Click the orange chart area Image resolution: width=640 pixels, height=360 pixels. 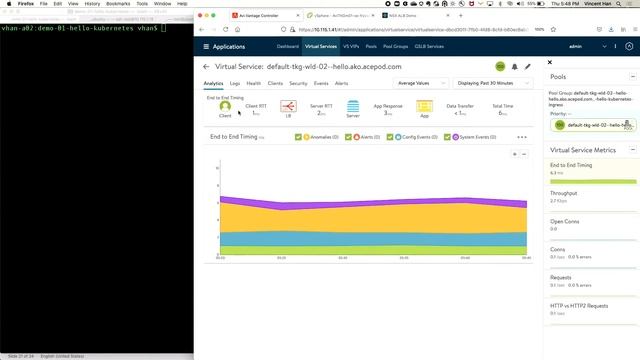pos(373,219)
